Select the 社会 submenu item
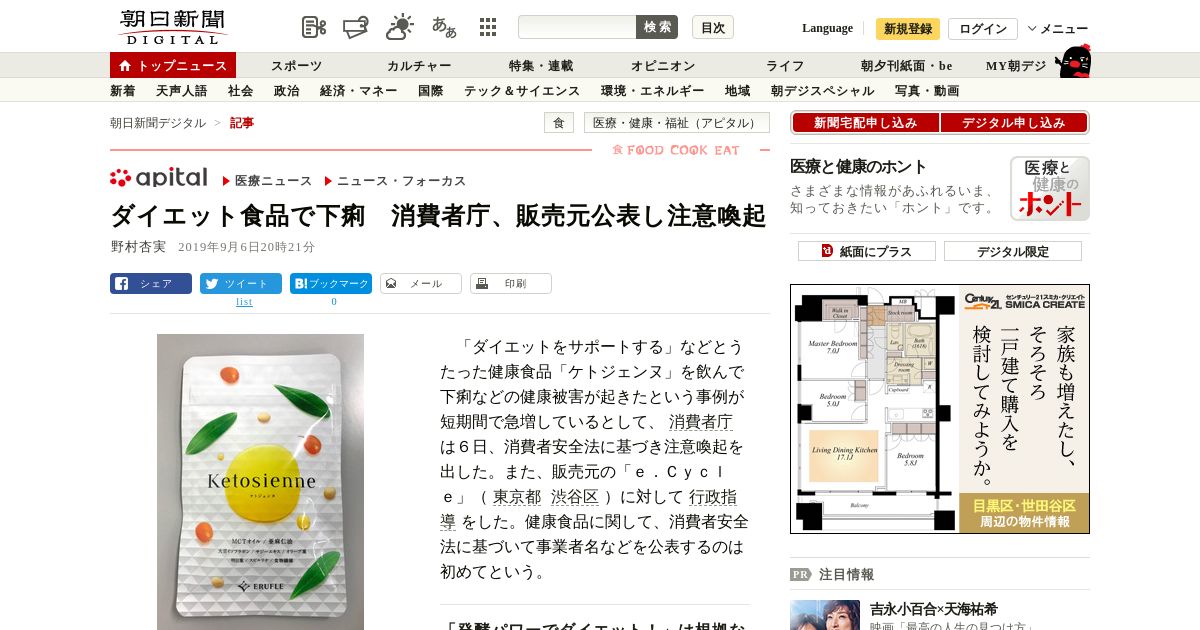 (241, 91)
